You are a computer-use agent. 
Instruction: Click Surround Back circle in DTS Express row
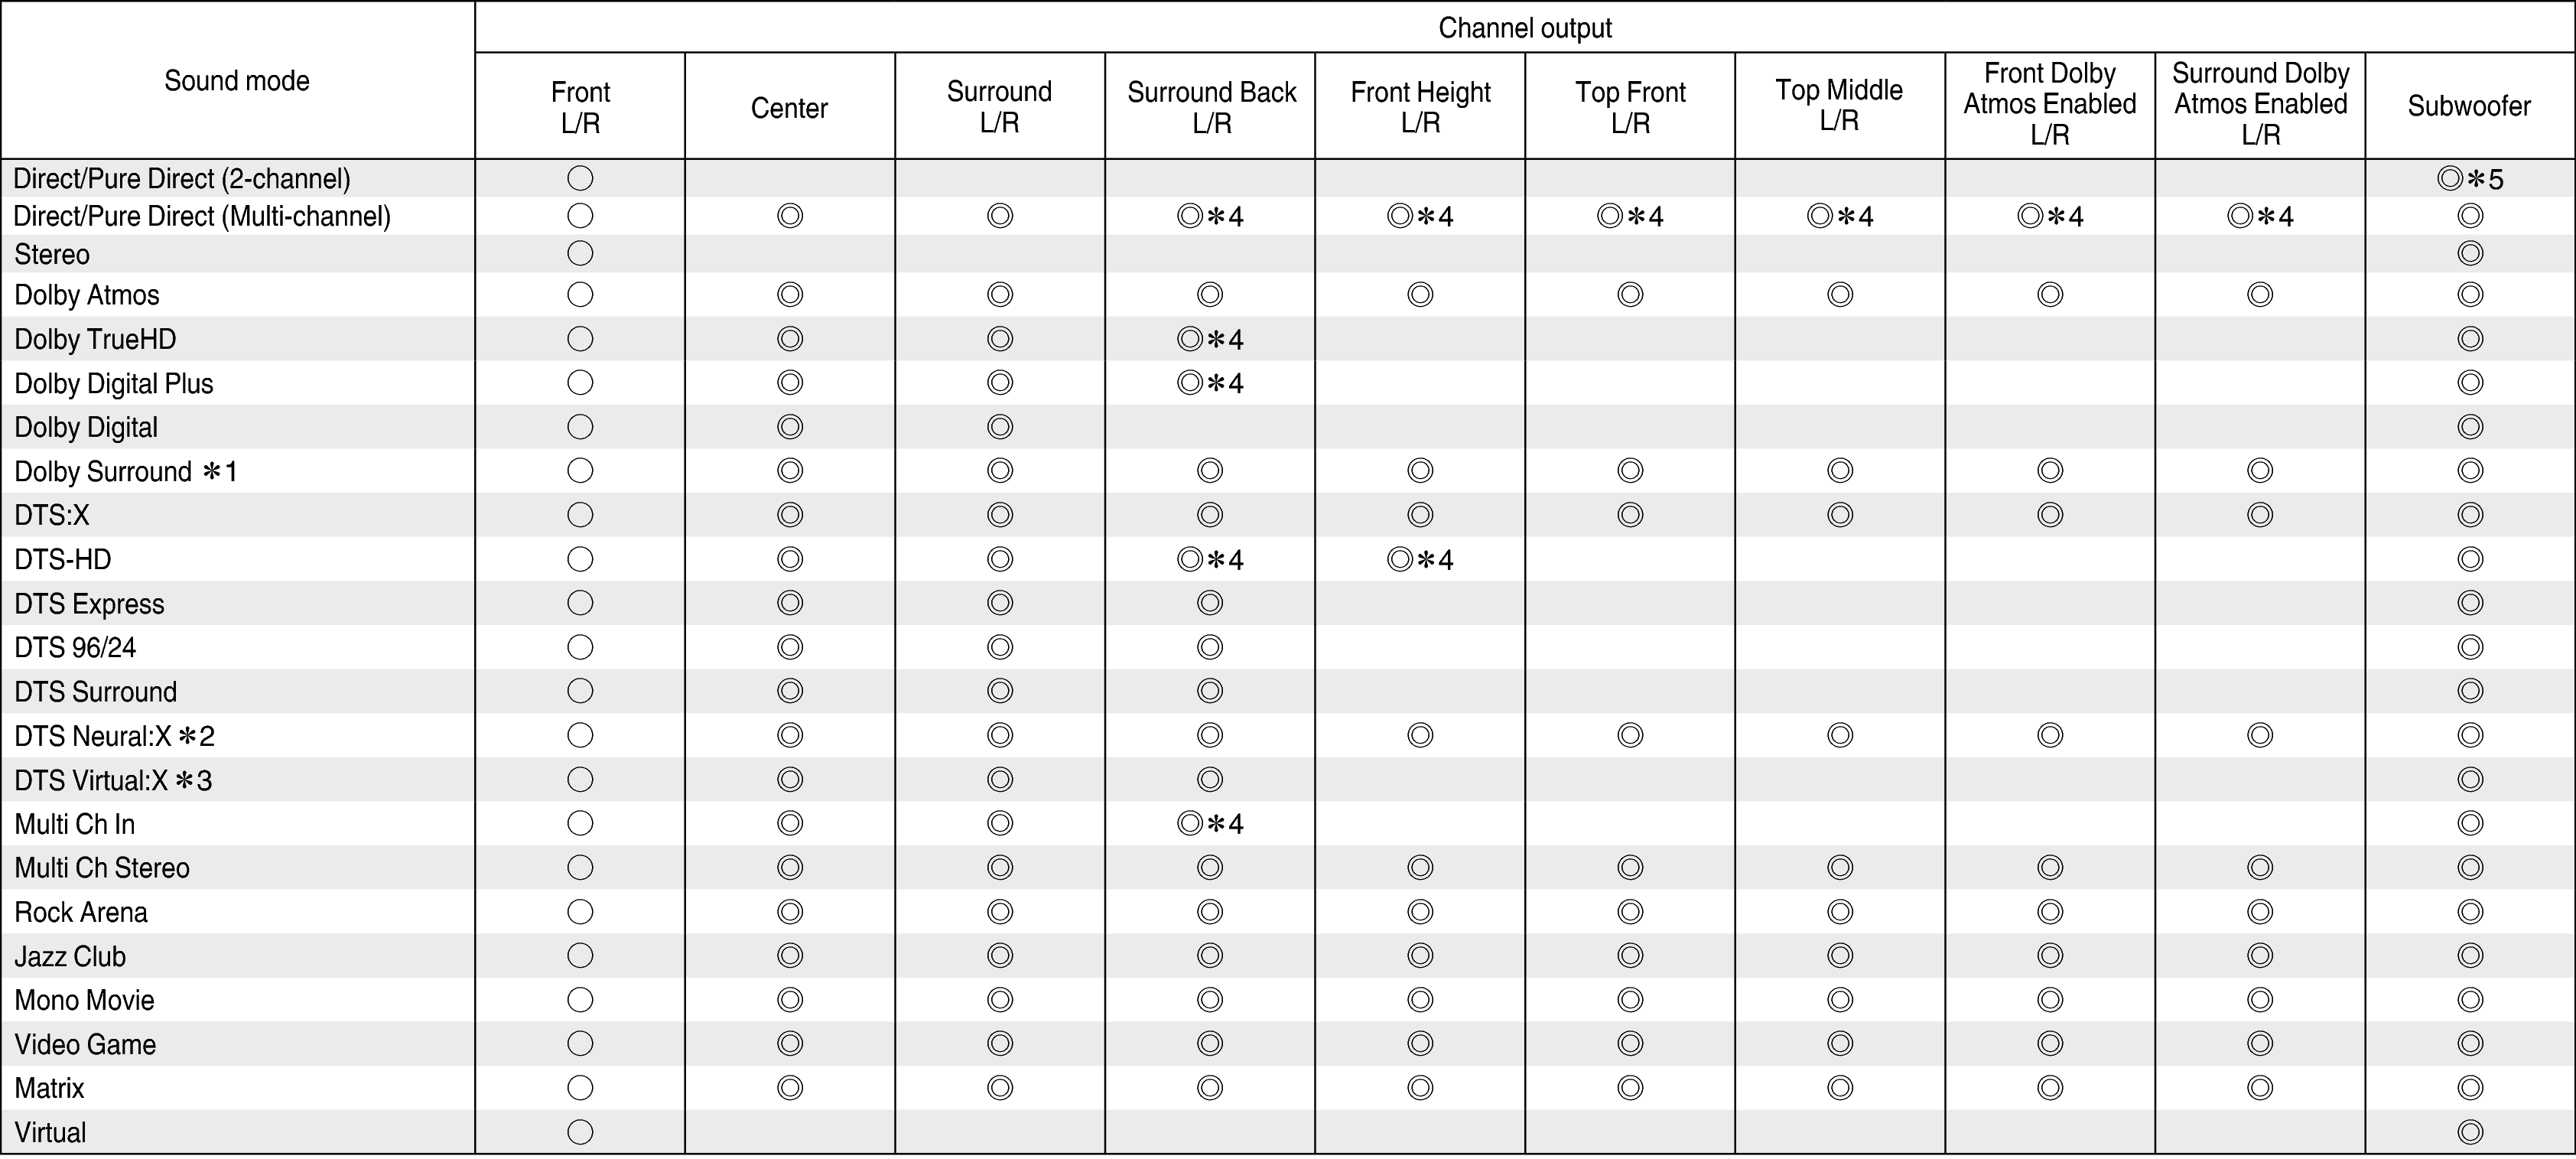[x=1210, y=603]
